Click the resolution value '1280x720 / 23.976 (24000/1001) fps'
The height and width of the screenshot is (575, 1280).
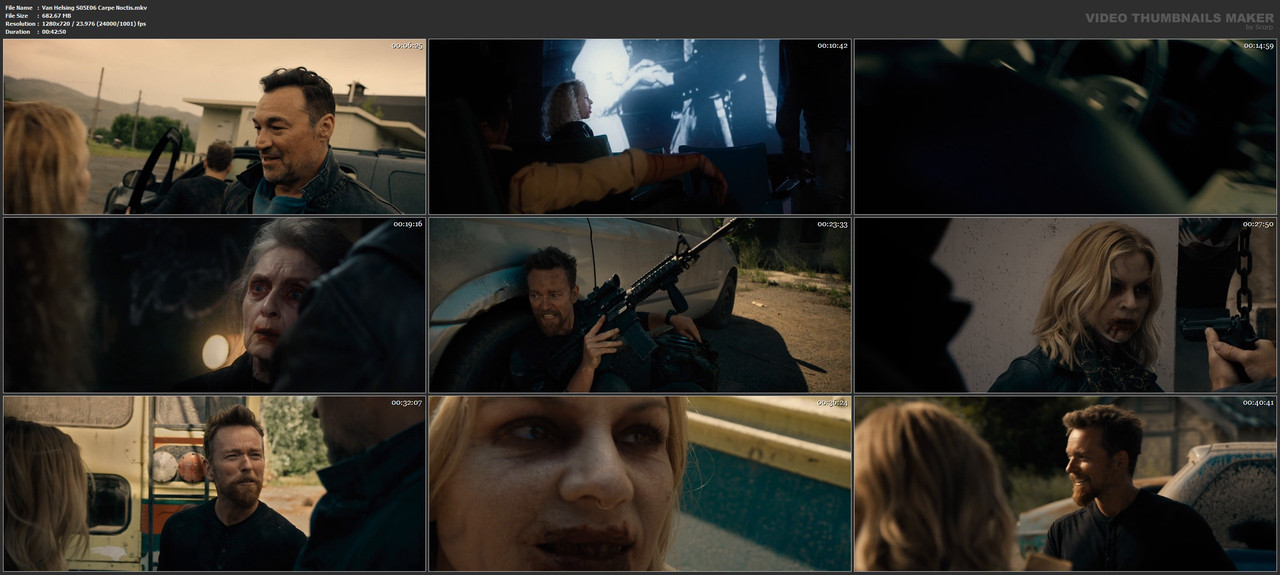[x=94, y=24]
